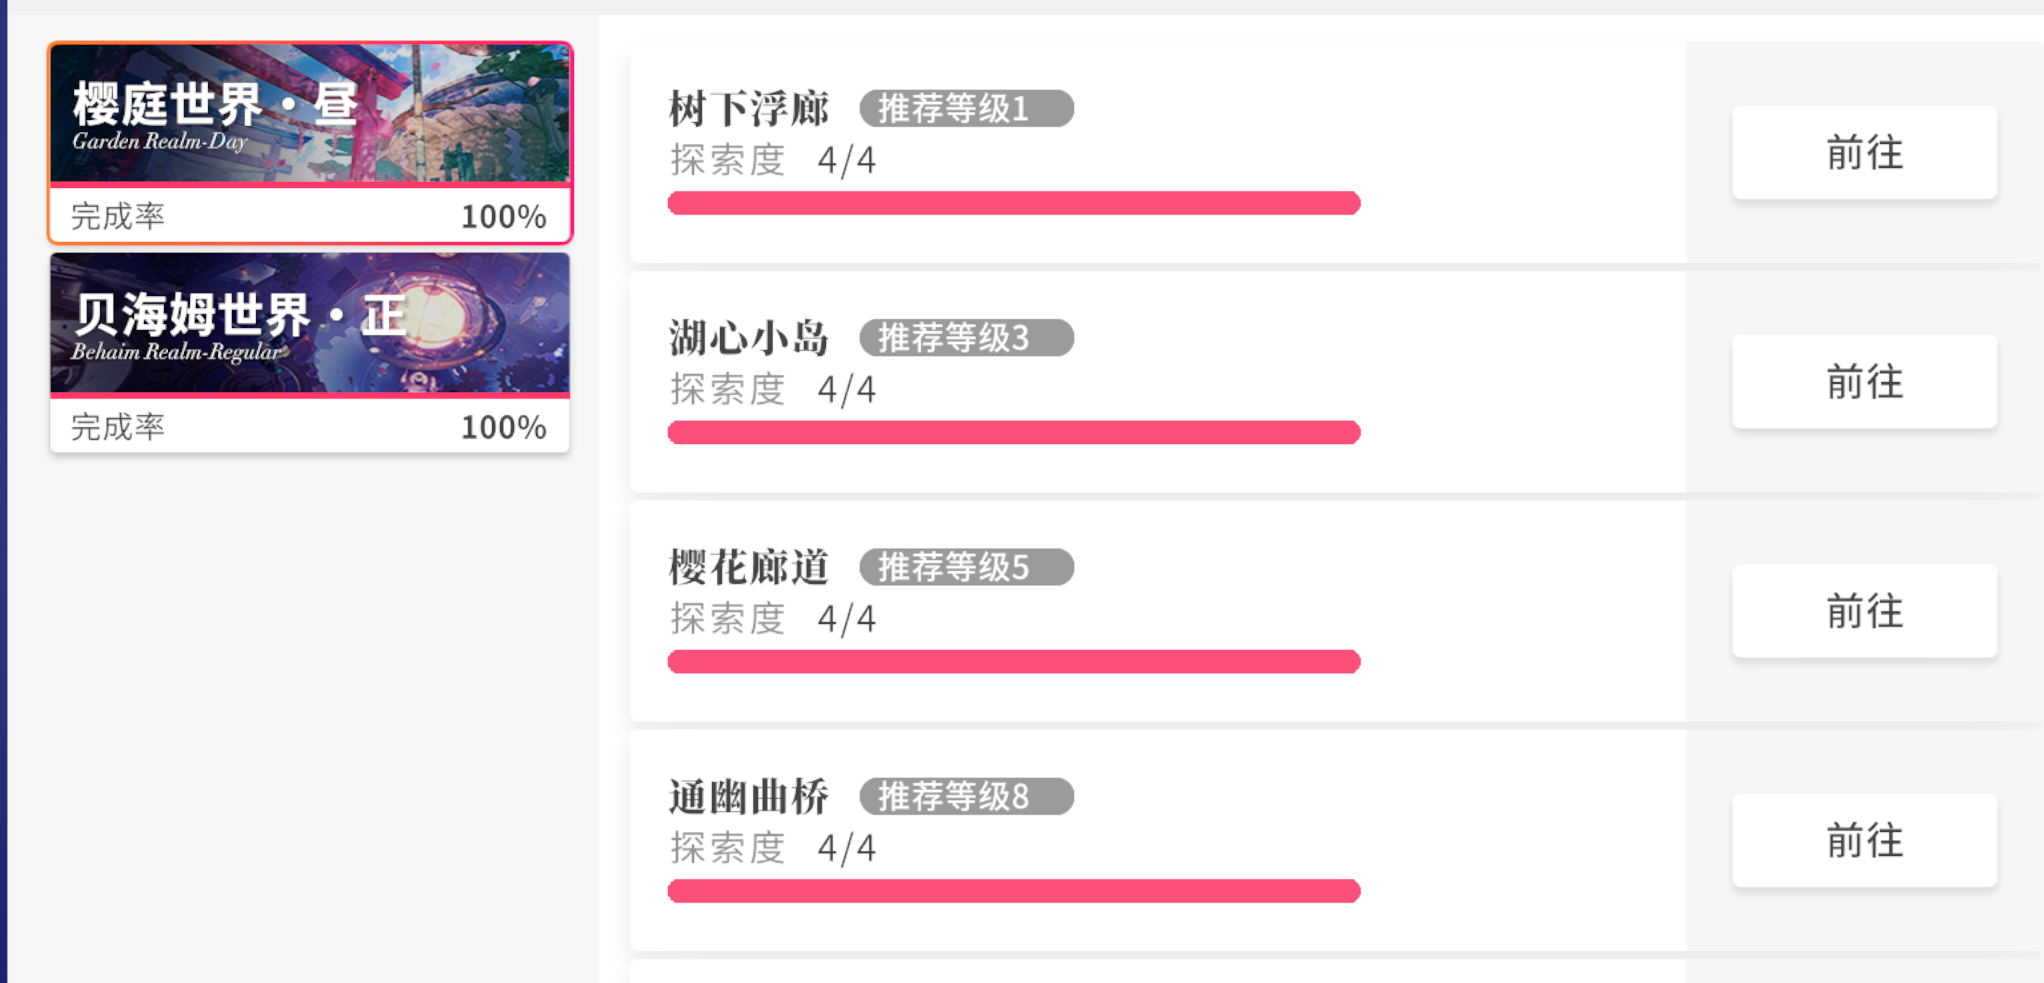2044x983 pixels.
Task: Click 前往 button for 树下浮廊
Action: point(1864,153)
